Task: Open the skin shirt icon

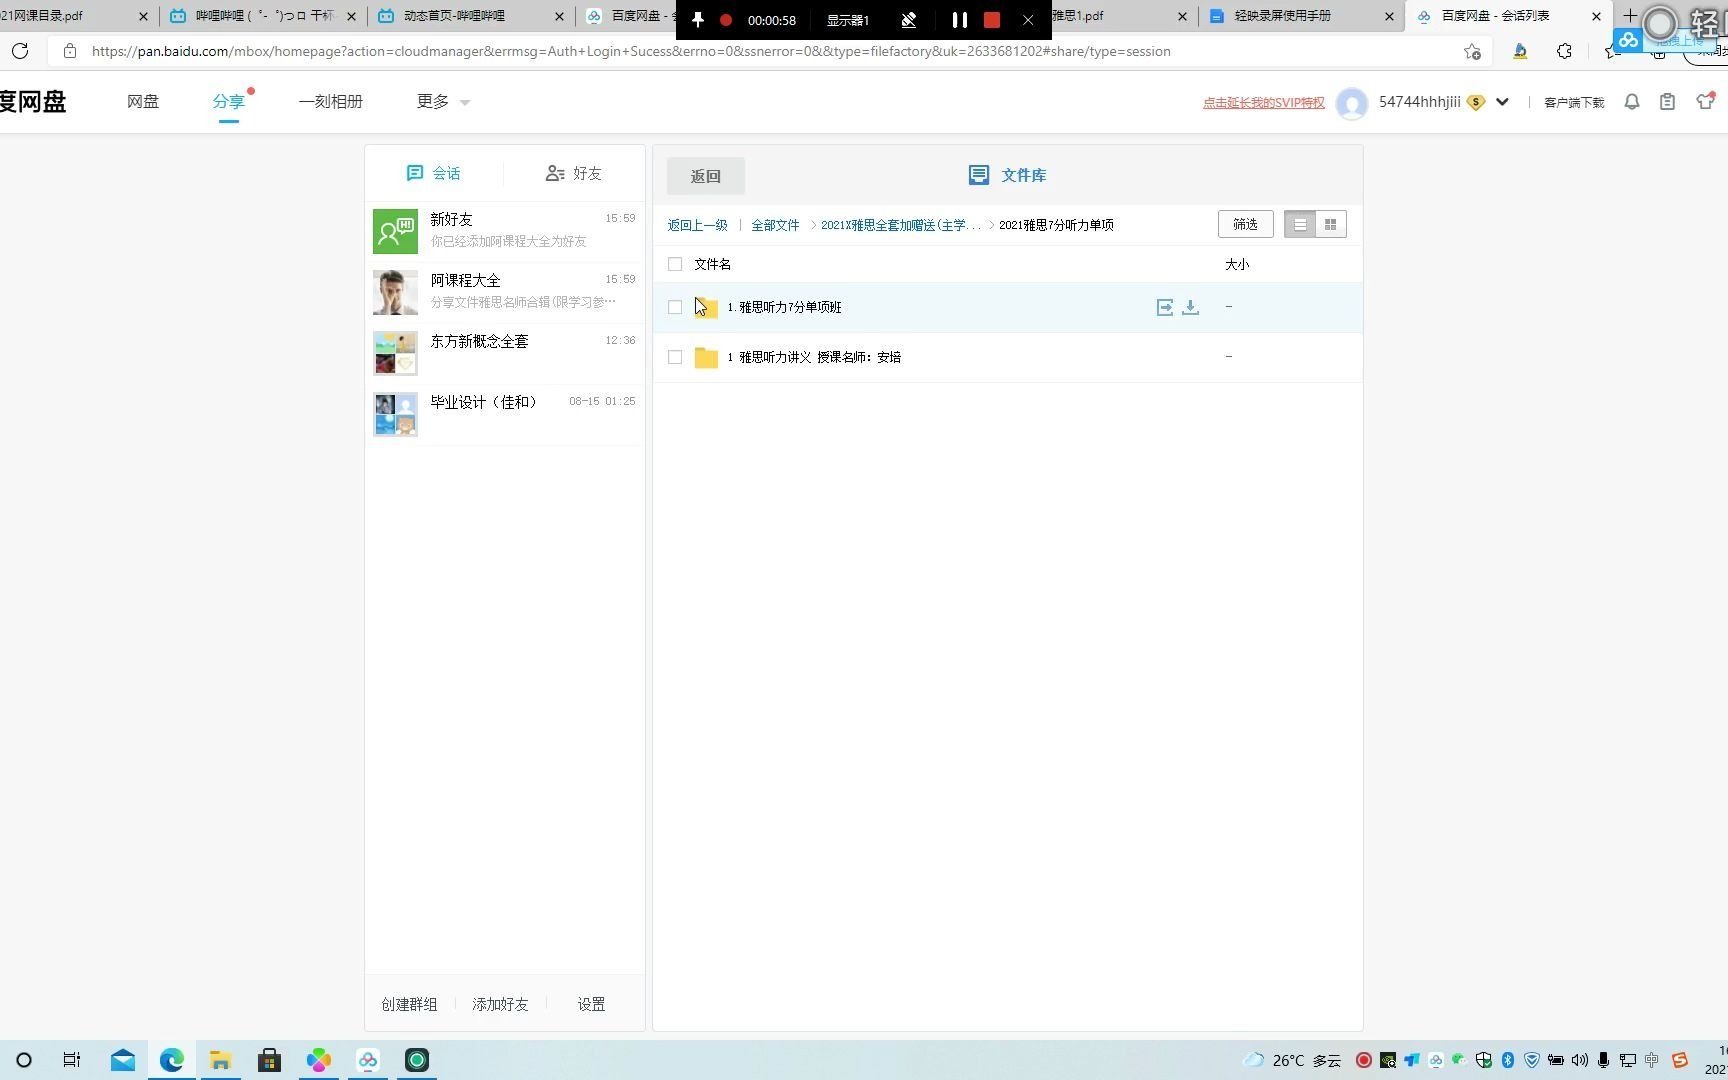Action: (x=1705, y=101)
